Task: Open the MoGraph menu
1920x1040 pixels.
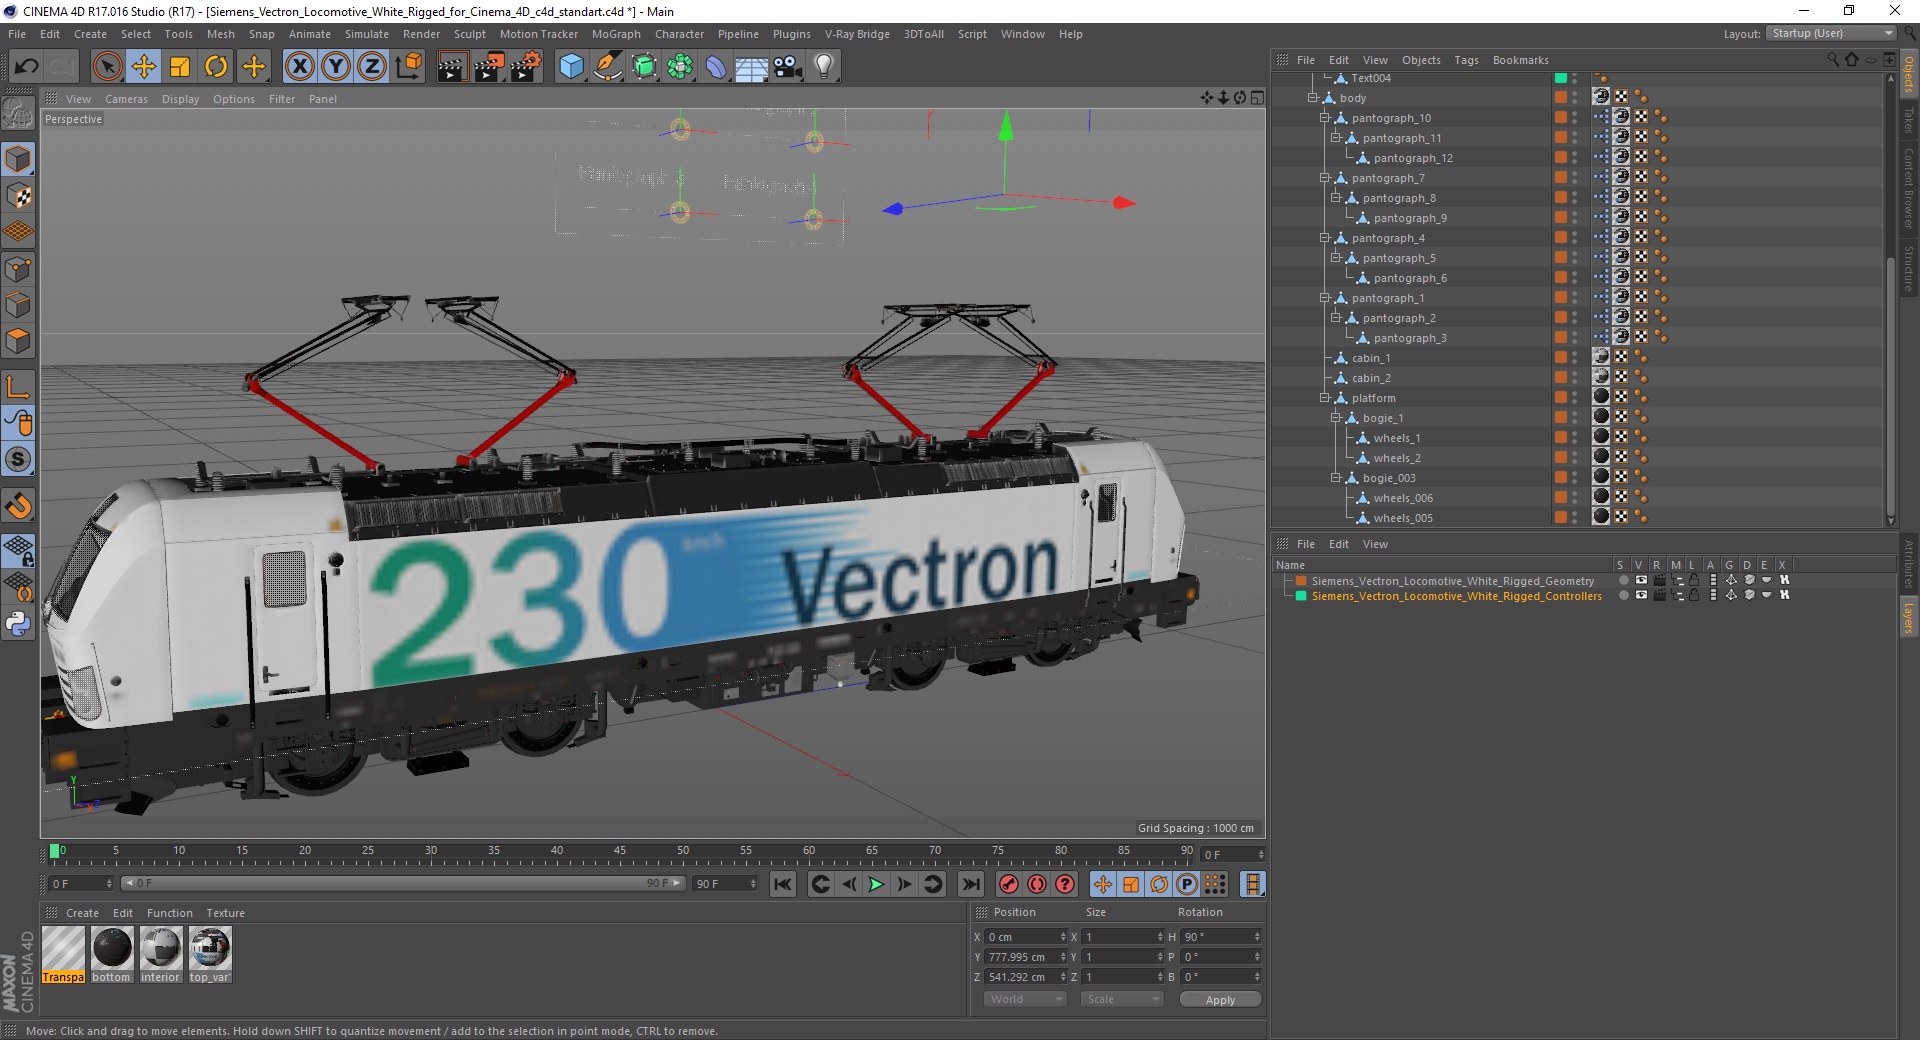Action: click(616, 34)
